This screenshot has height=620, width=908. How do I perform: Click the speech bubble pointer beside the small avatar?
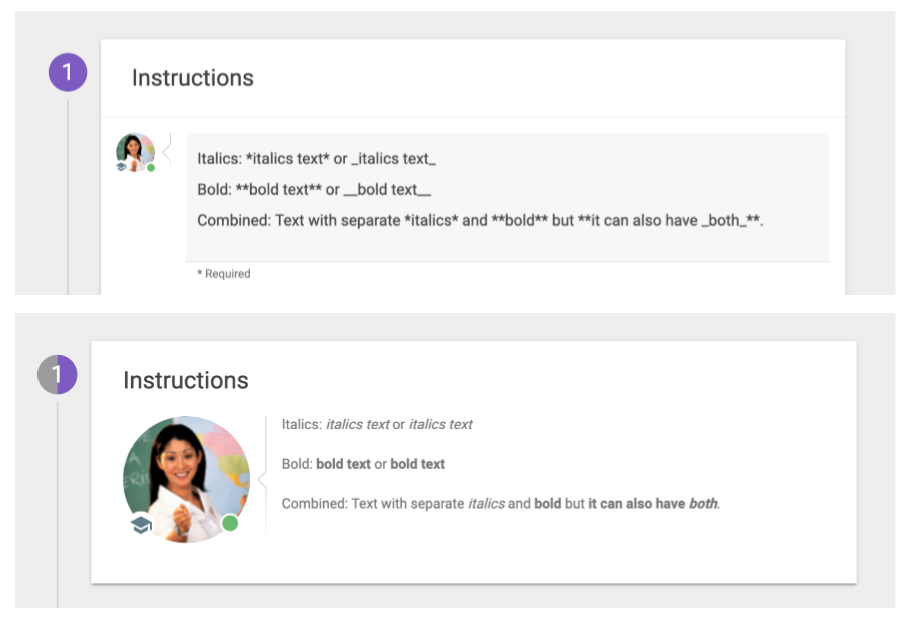[167, 152]
